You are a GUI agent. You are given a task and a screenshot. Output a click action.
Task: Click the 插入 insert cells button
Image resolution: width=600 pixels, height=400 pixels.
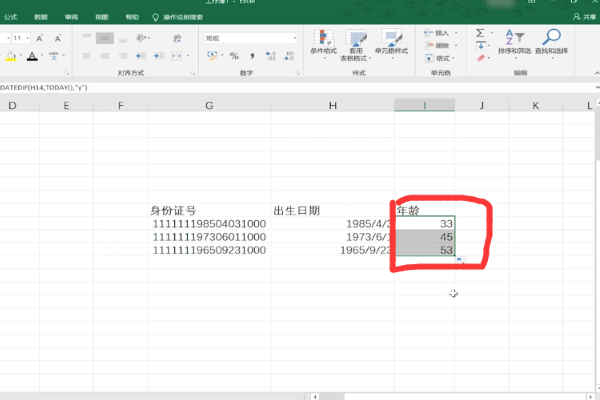click(437, 33)
